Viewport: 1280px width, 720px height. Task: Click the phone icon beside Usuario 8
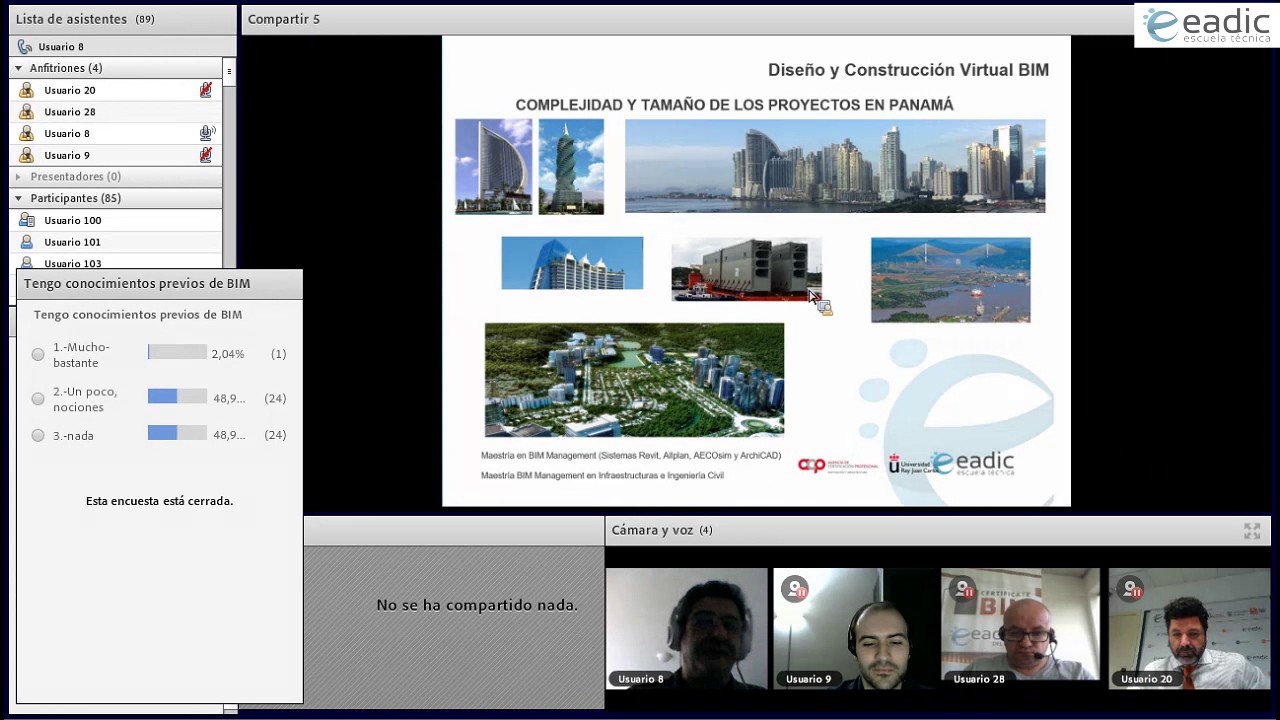click(x=26, y=47)
